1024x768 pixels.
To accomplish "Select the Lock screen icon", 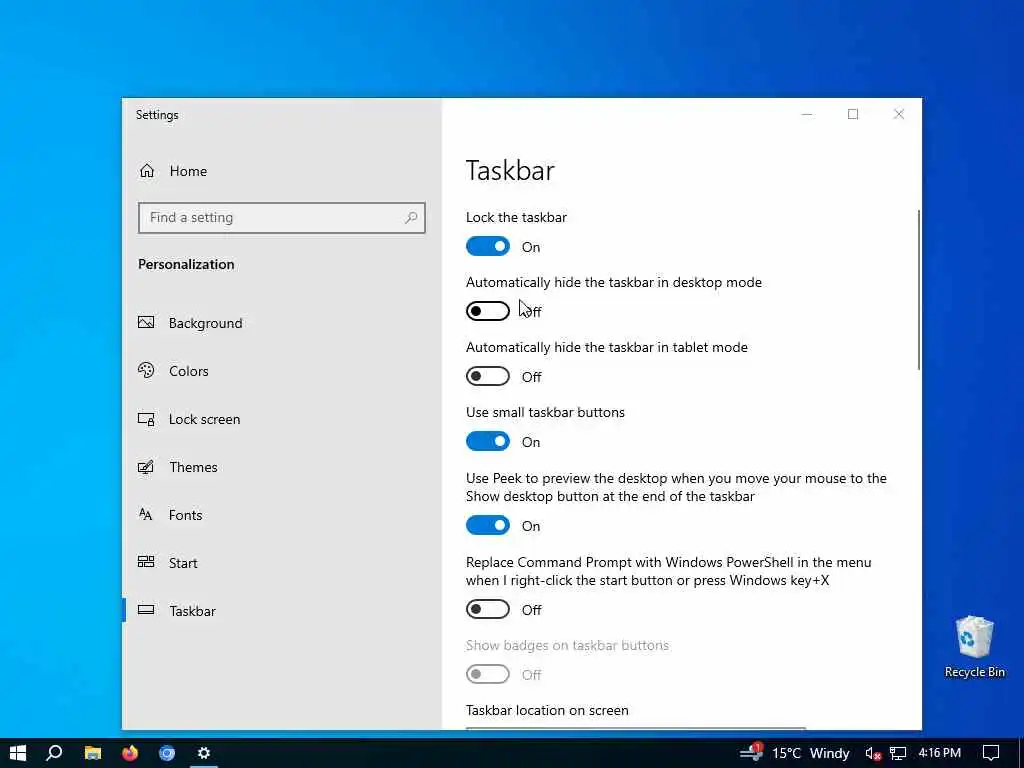I will [x=146, y=419].
